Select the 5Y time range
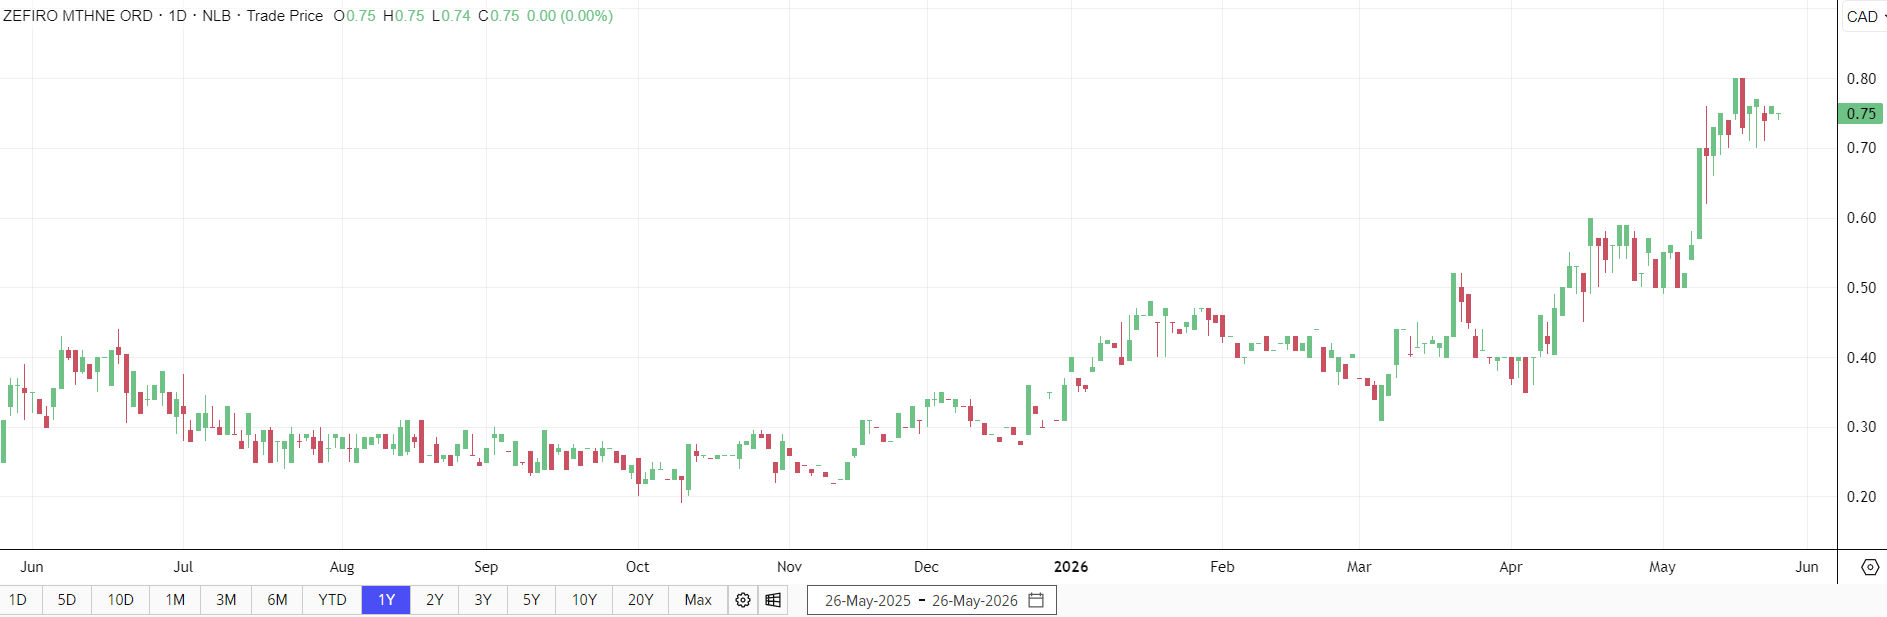The height and width of the screenshot is (617, 1887). 531,600
